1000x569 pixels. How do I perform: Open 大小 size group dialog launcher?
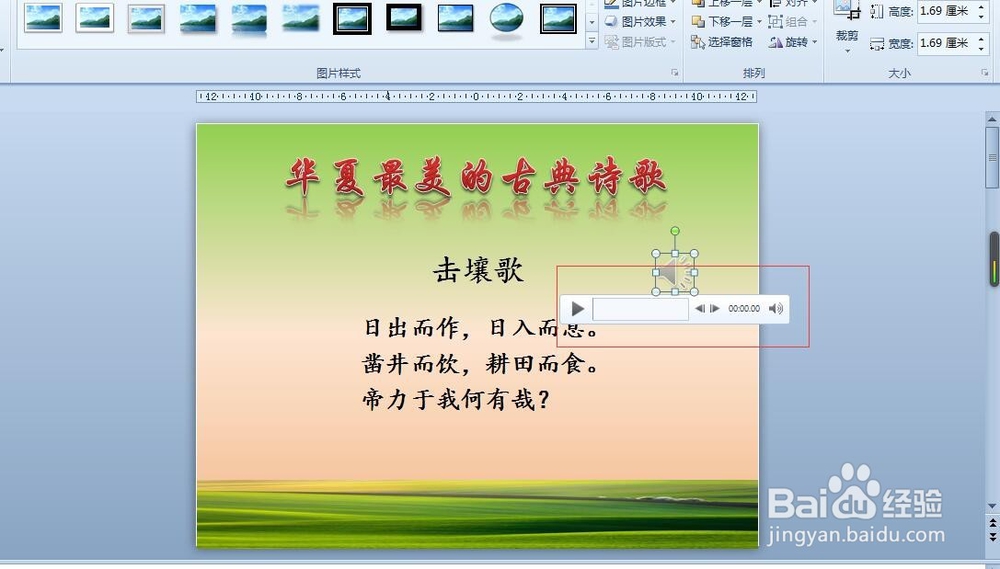point(985,73)
